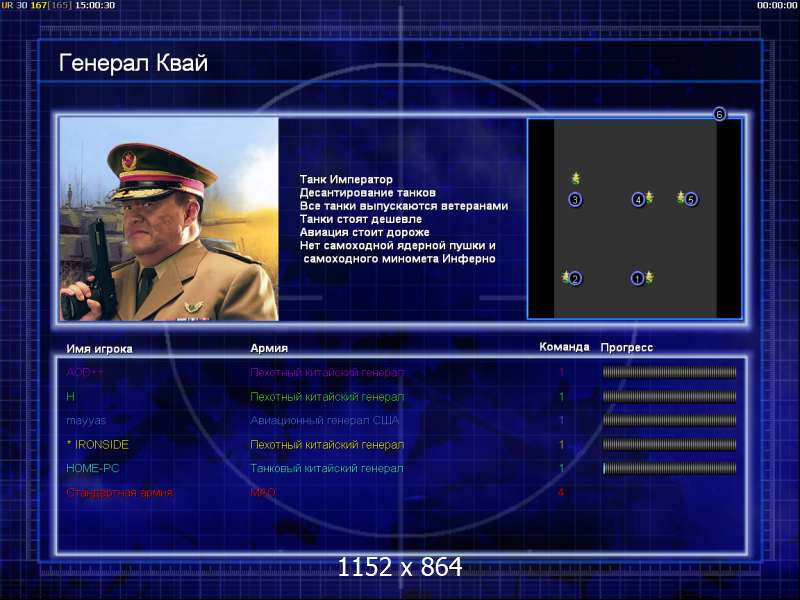The width and height of the screenshot is (800, 600).
Task: Select player name "H"
Action: [x=70, y=396]
